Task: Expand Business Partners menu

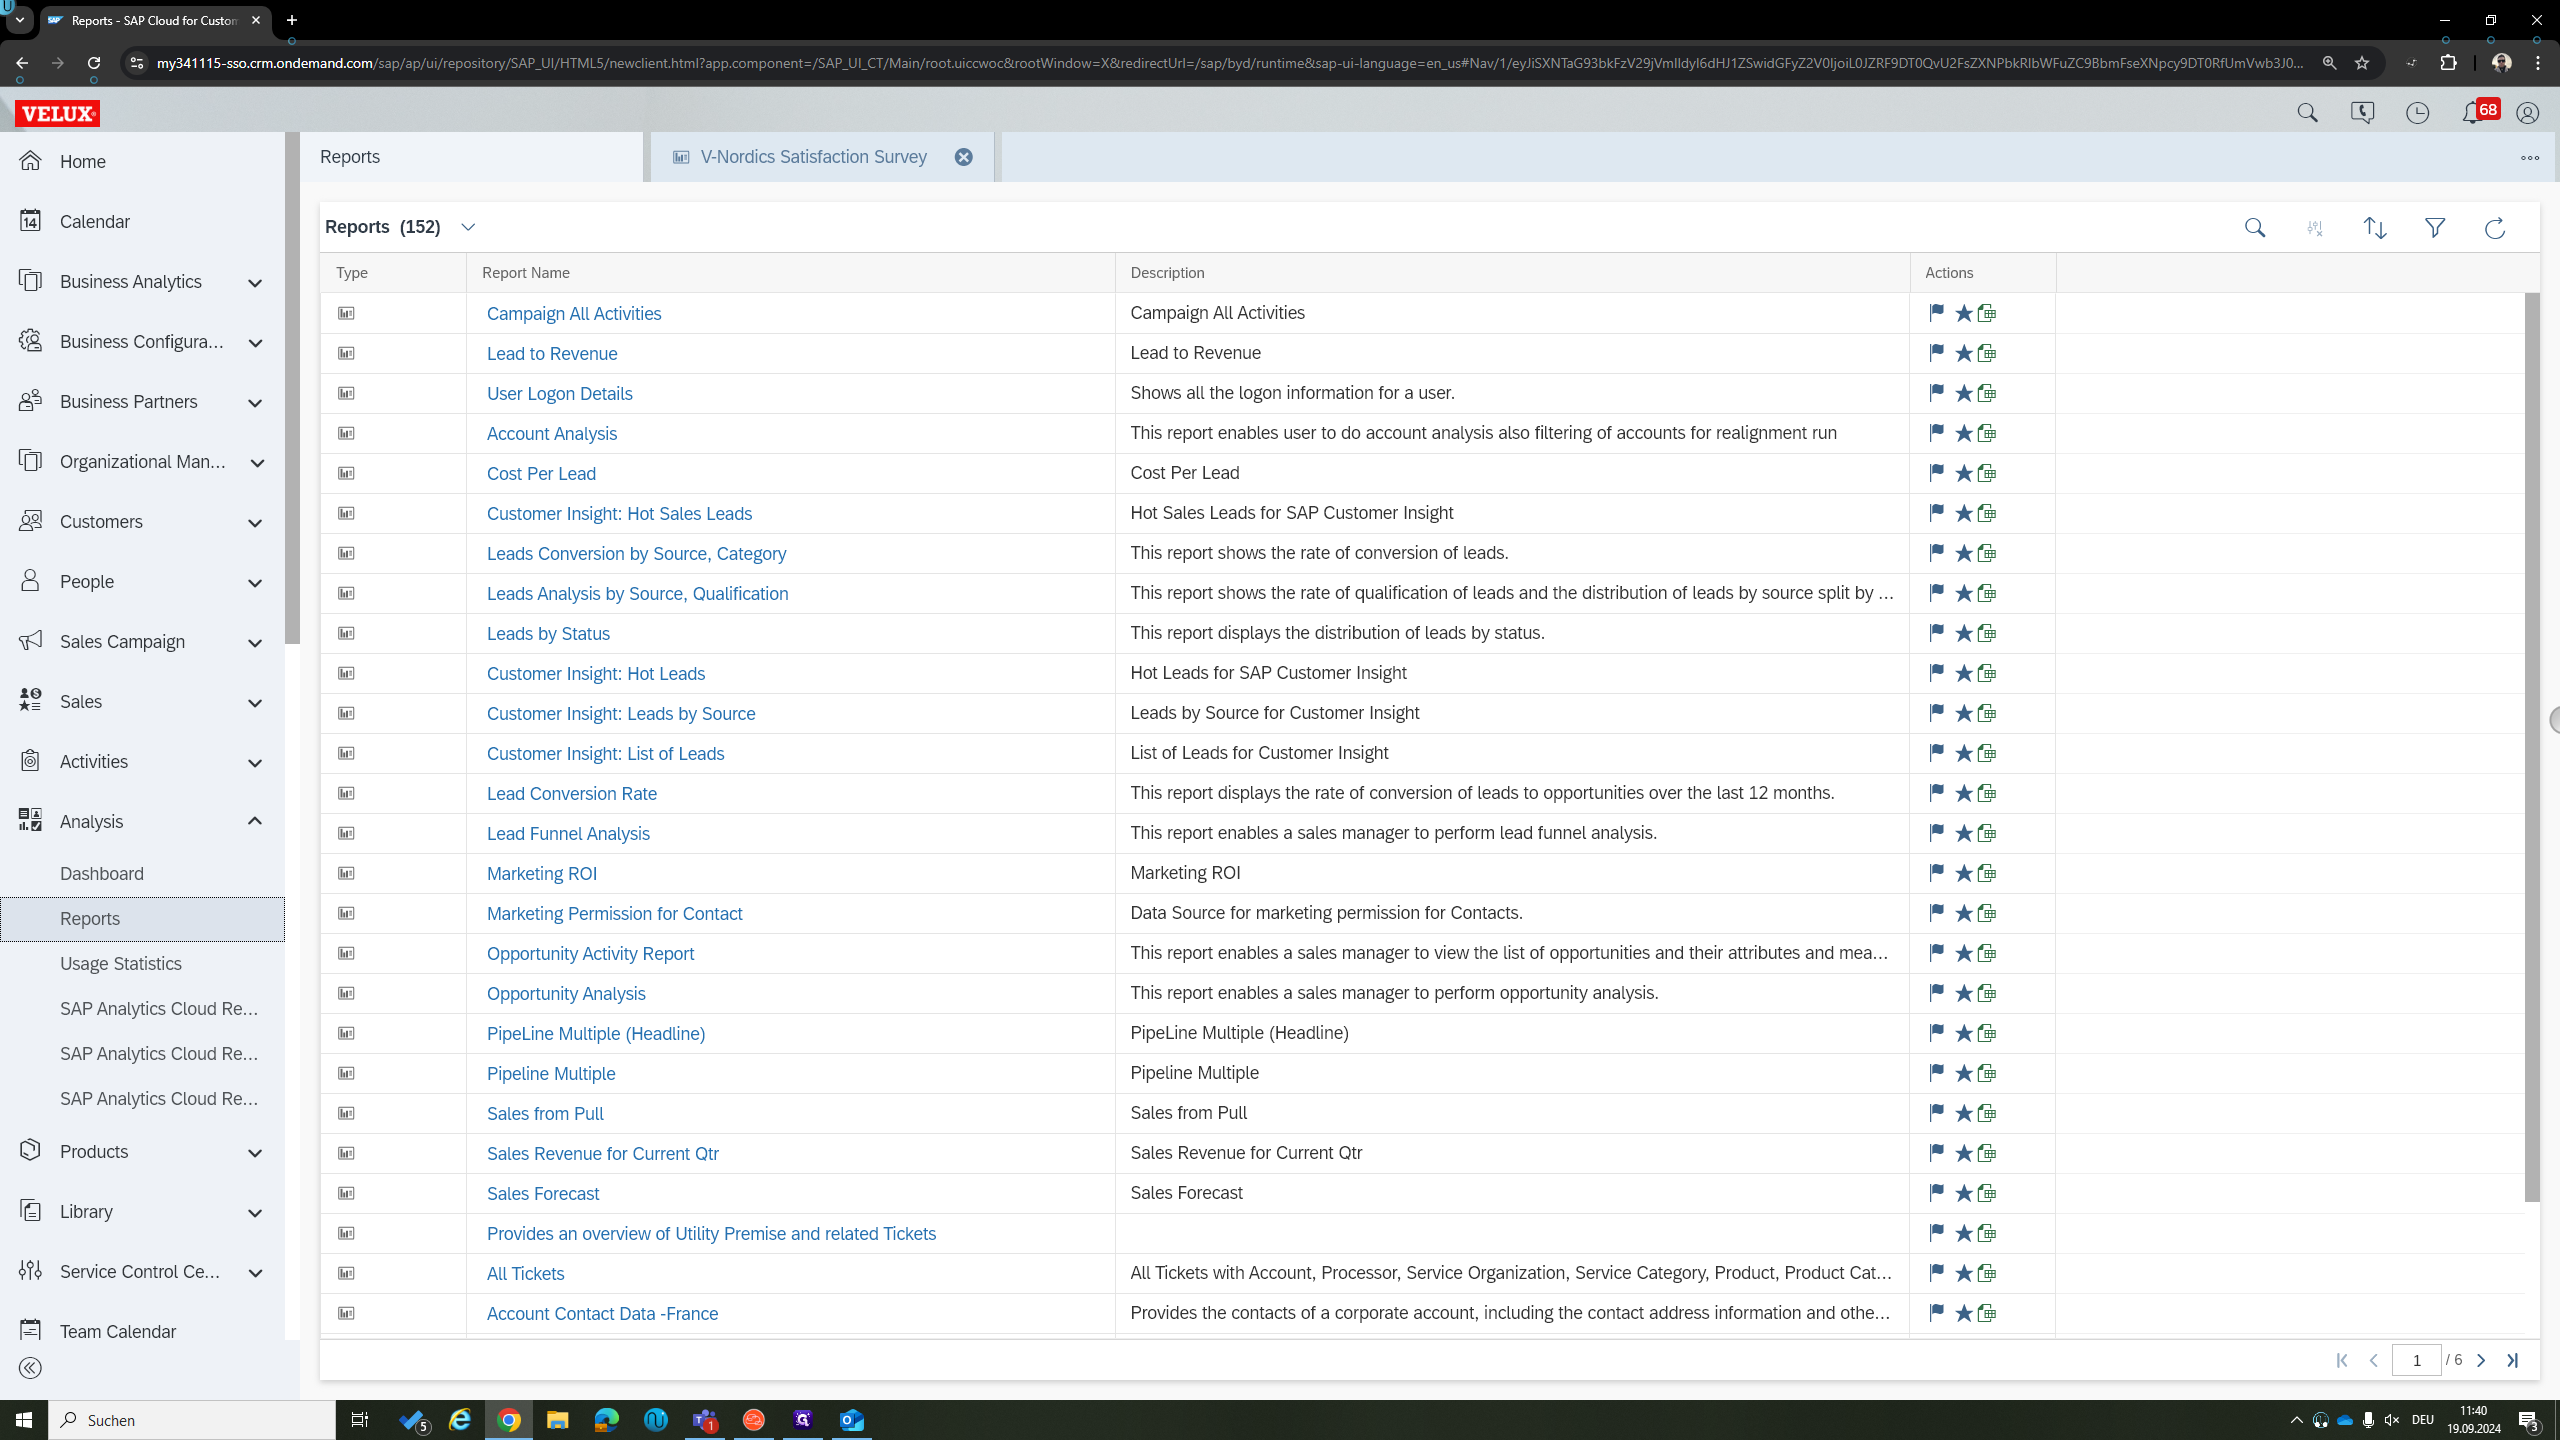Action: pyautogui.click(x=255, y=403)
